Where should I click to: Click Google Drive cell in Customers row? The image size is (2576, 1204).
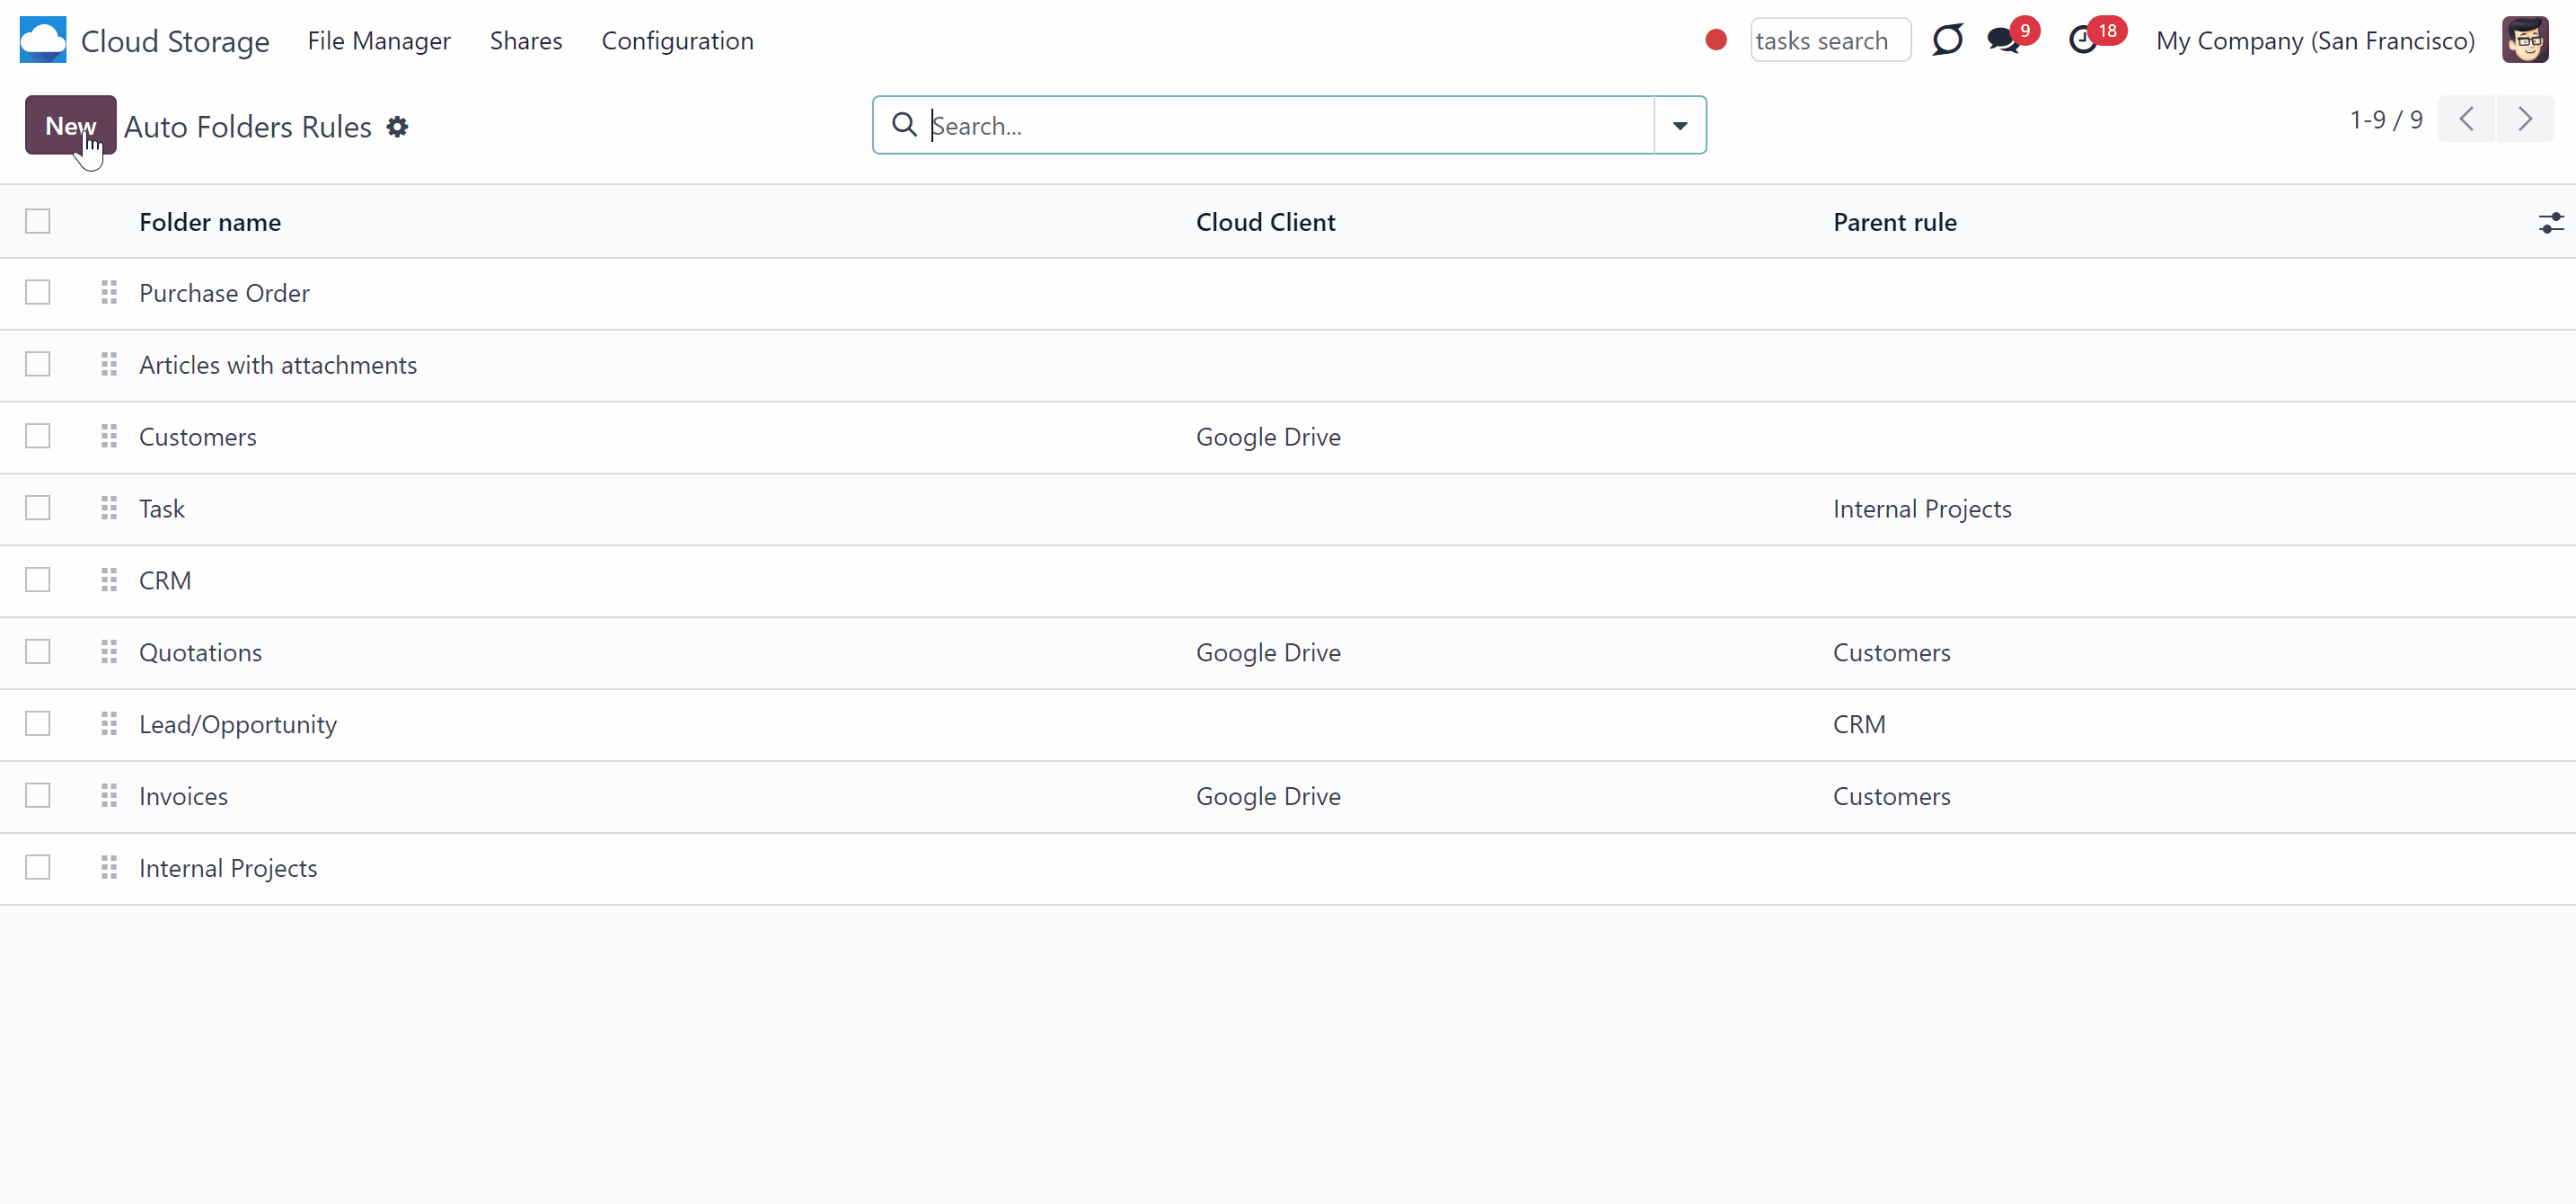1268,437
